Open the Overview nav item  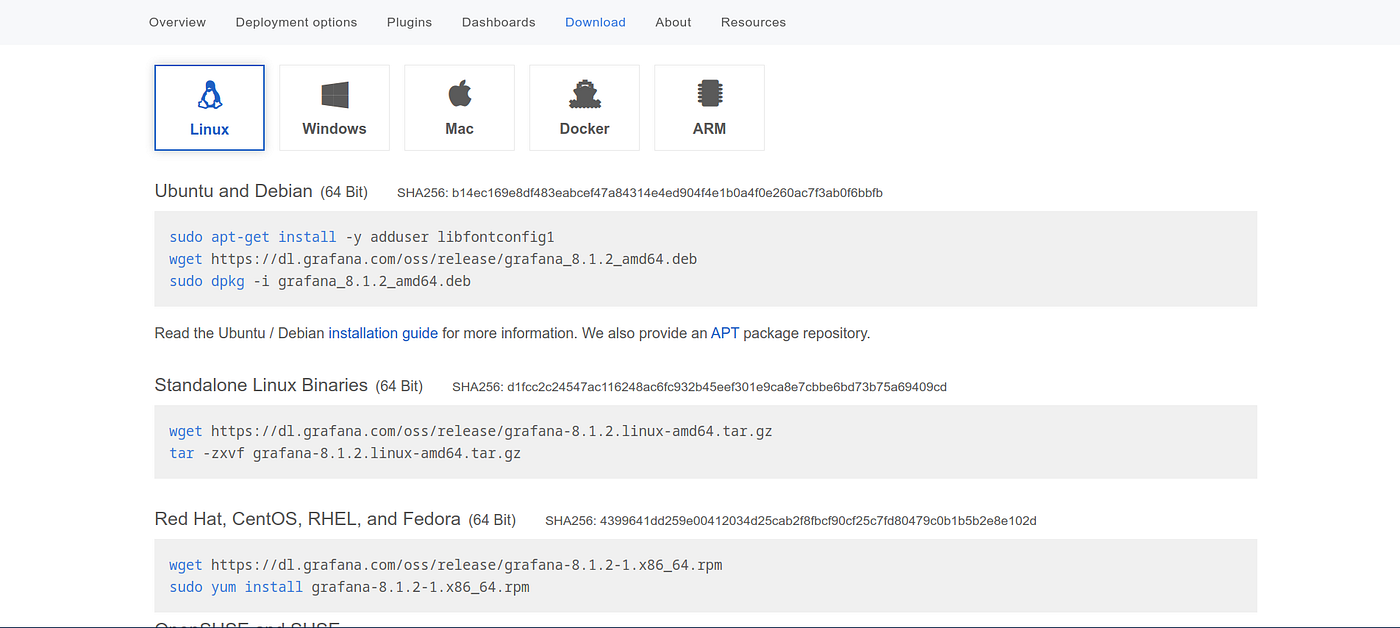point(177,22)
